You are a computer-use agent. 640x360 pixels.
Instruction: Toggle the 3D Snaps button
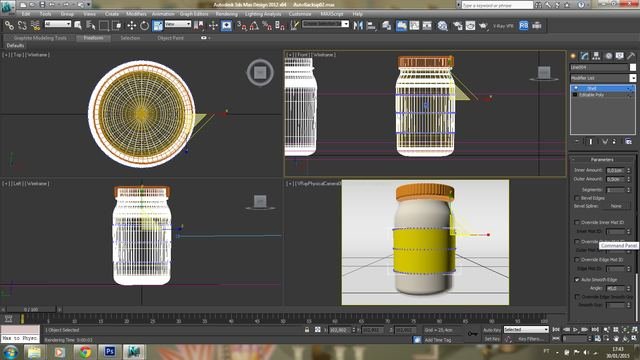point(242,26)
